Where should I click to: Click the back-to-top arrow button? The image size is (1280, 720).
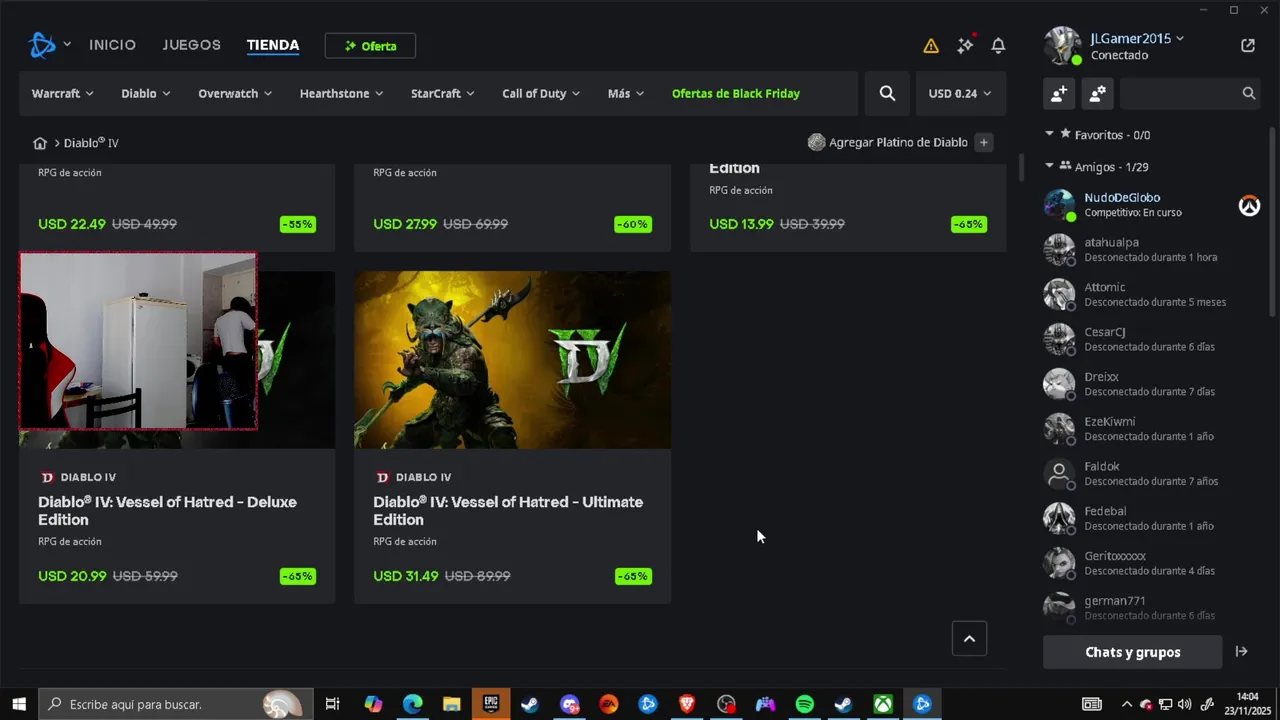click(x=969, y=638)
